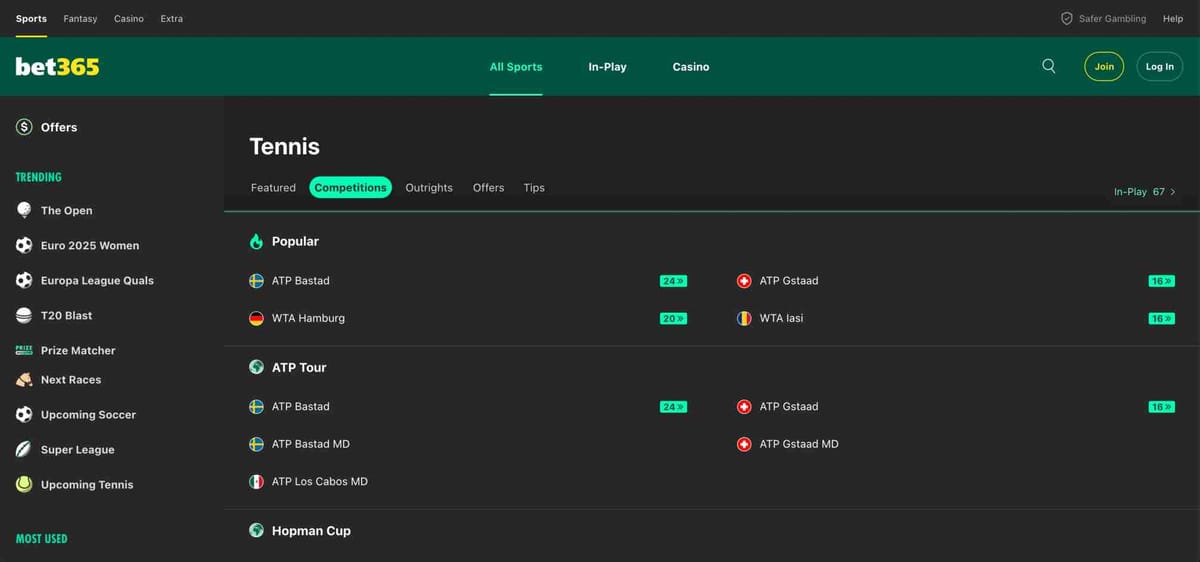The width and height of the screenshot is (1200, 562).
Task: Click the ATP Tour section heading
Action: (299, 367)
